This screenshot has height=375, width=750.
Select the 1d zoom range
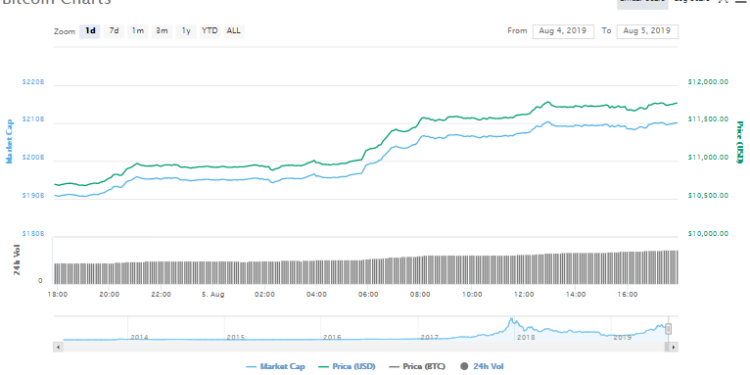[x=90, y=31]
